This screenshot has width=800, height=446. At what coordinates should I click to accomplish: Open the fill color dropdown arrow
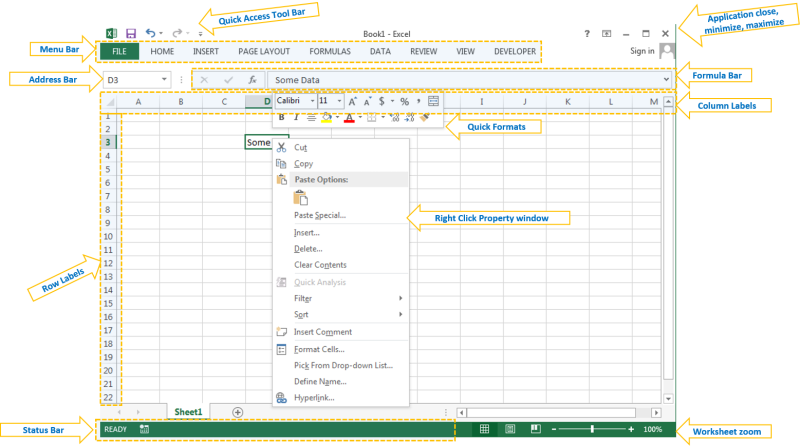337,118
